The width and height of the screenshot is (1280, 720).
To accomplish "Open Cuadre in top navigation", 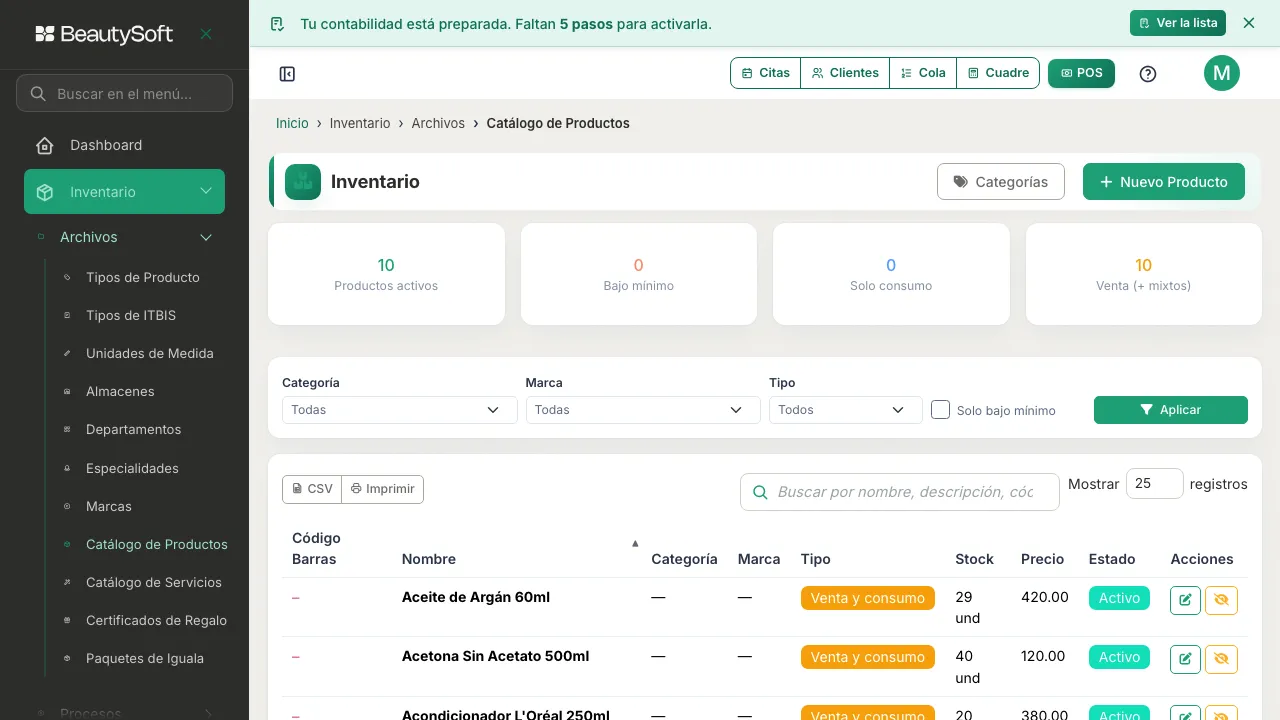I will pos(998,73).
